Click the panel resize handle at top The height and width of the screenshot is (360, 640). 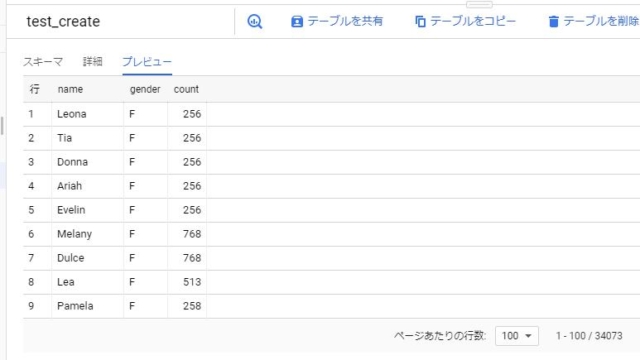pos(479,4)
